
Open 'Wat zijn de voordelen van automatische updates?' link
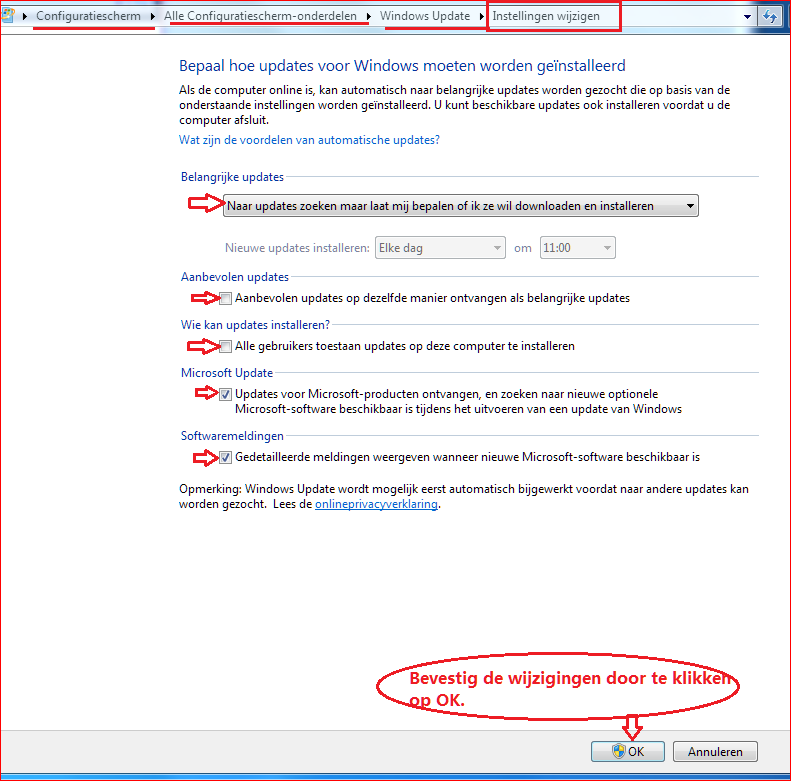pyautogui.click(x=309, y=140)
